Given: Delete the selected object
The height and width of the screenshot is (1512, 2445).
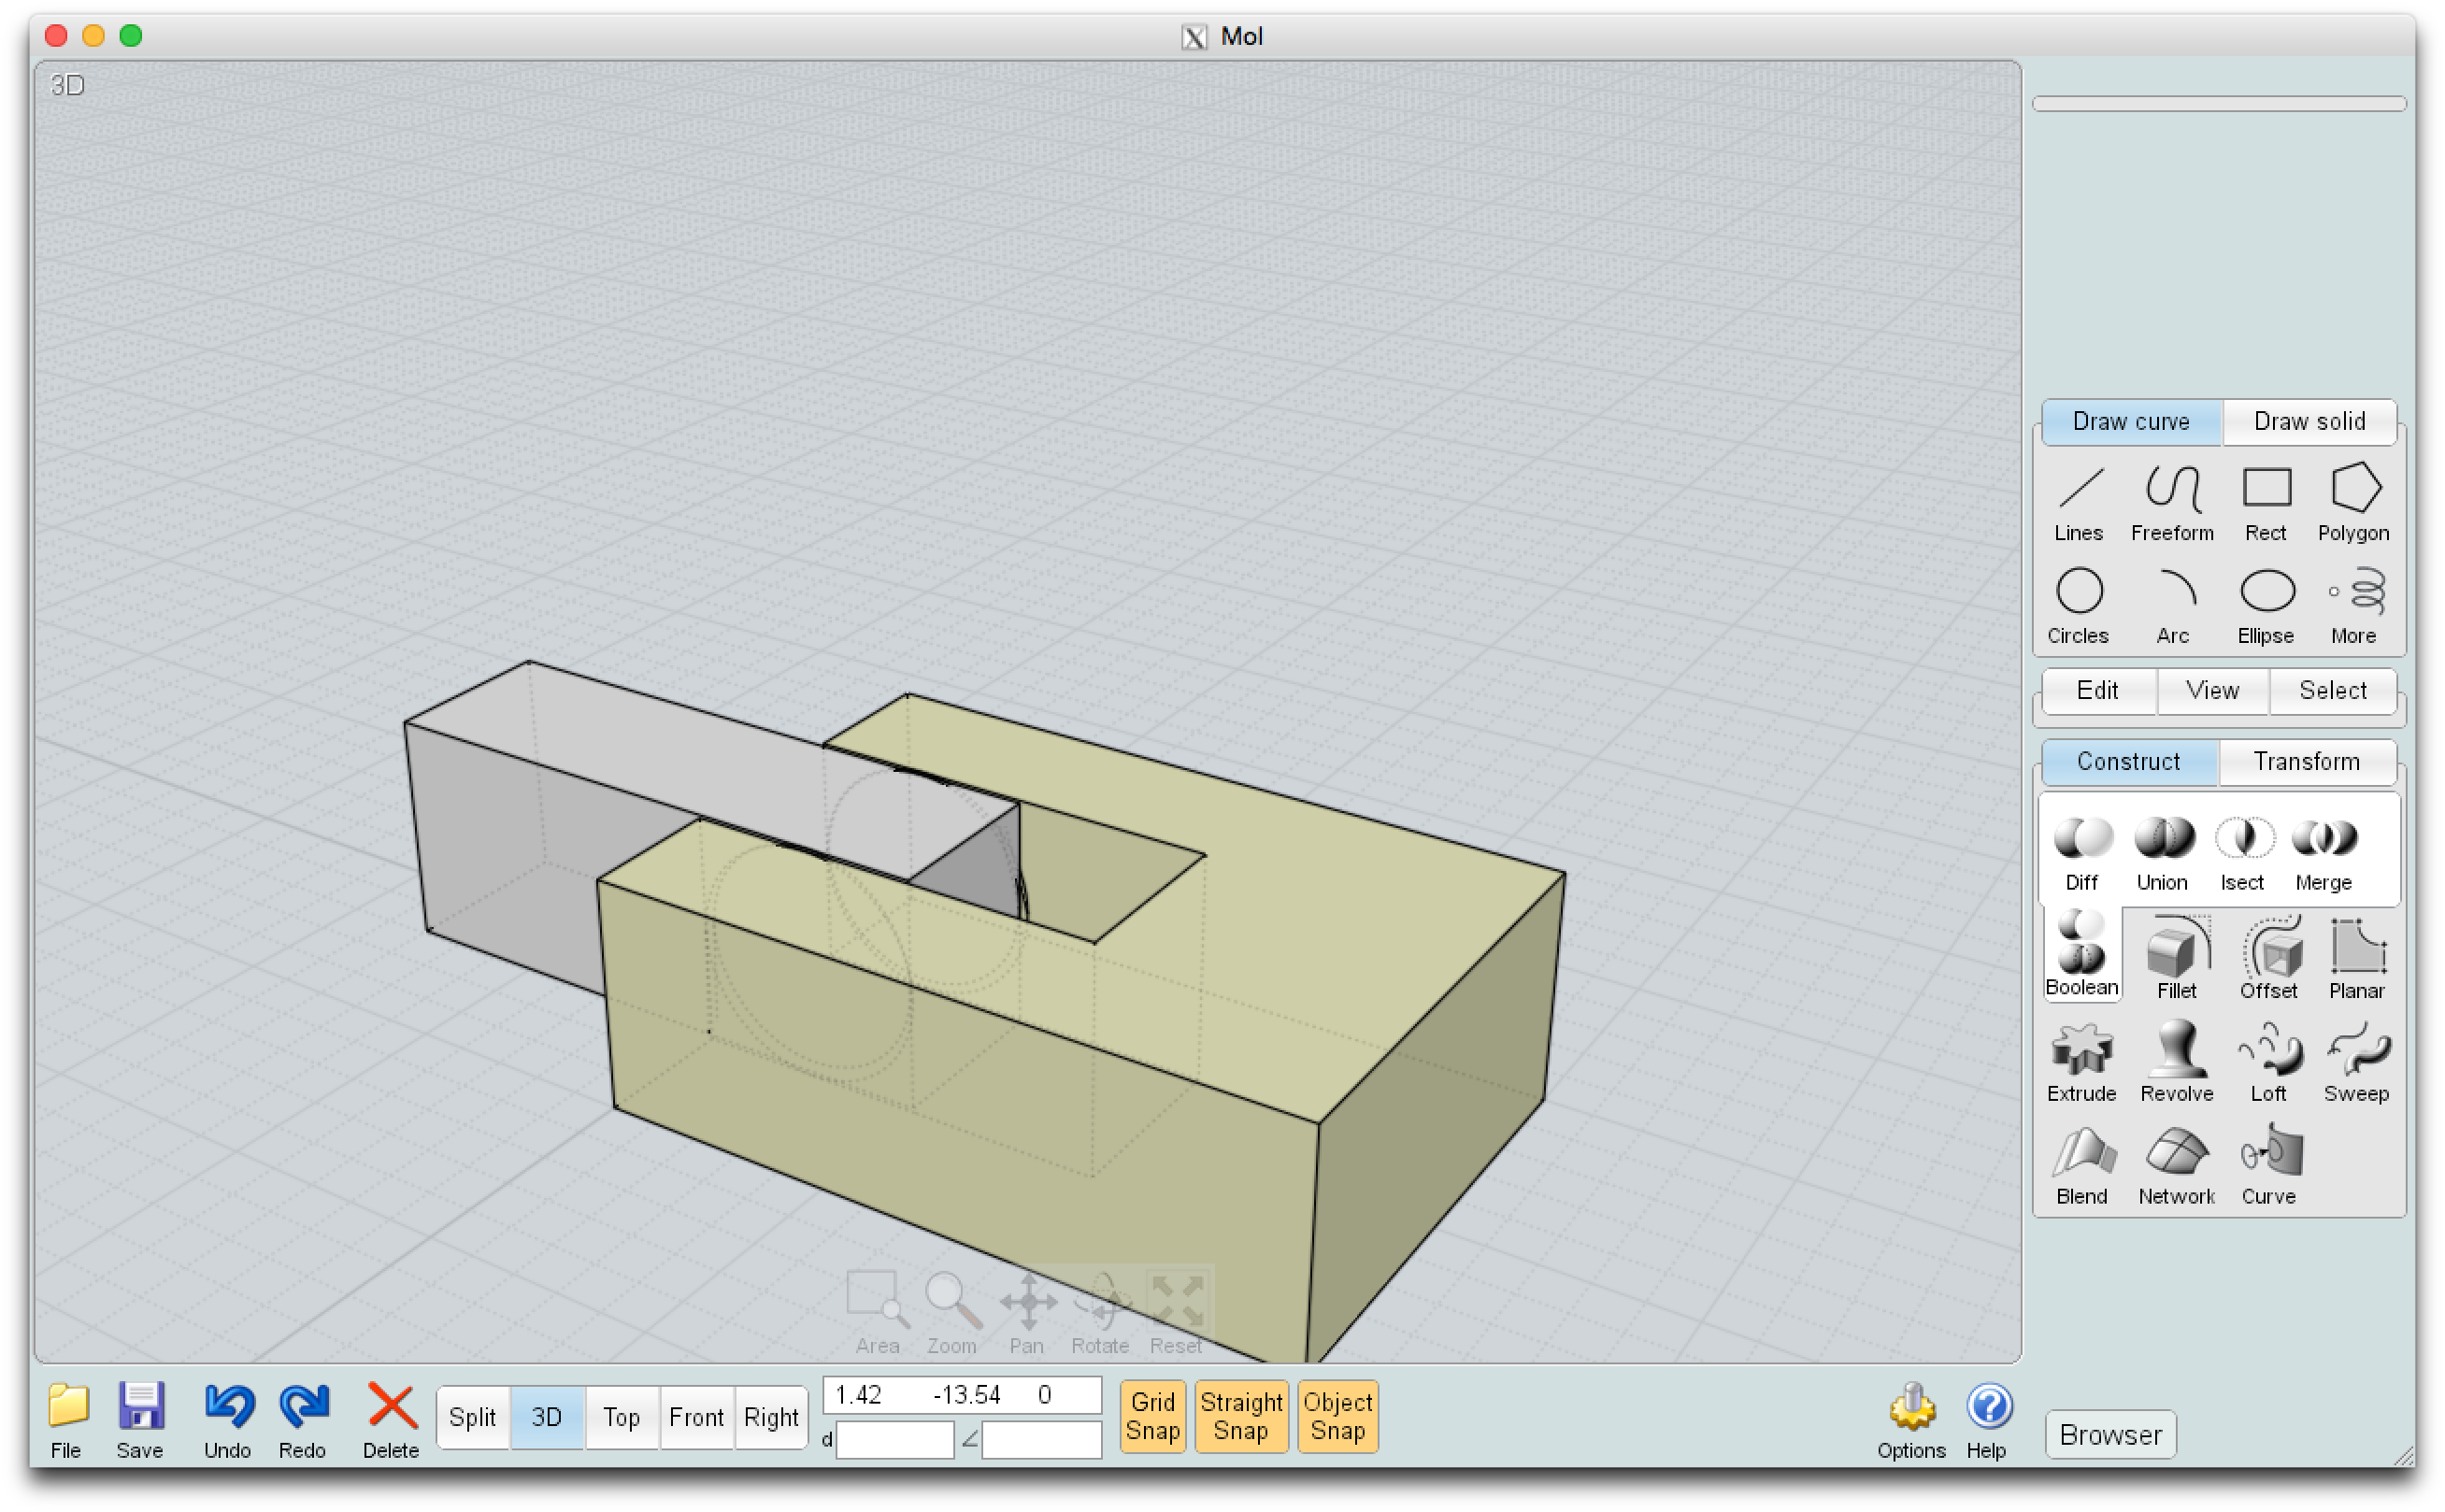Looking at the screenshot, I should [x=390, y=1421].
